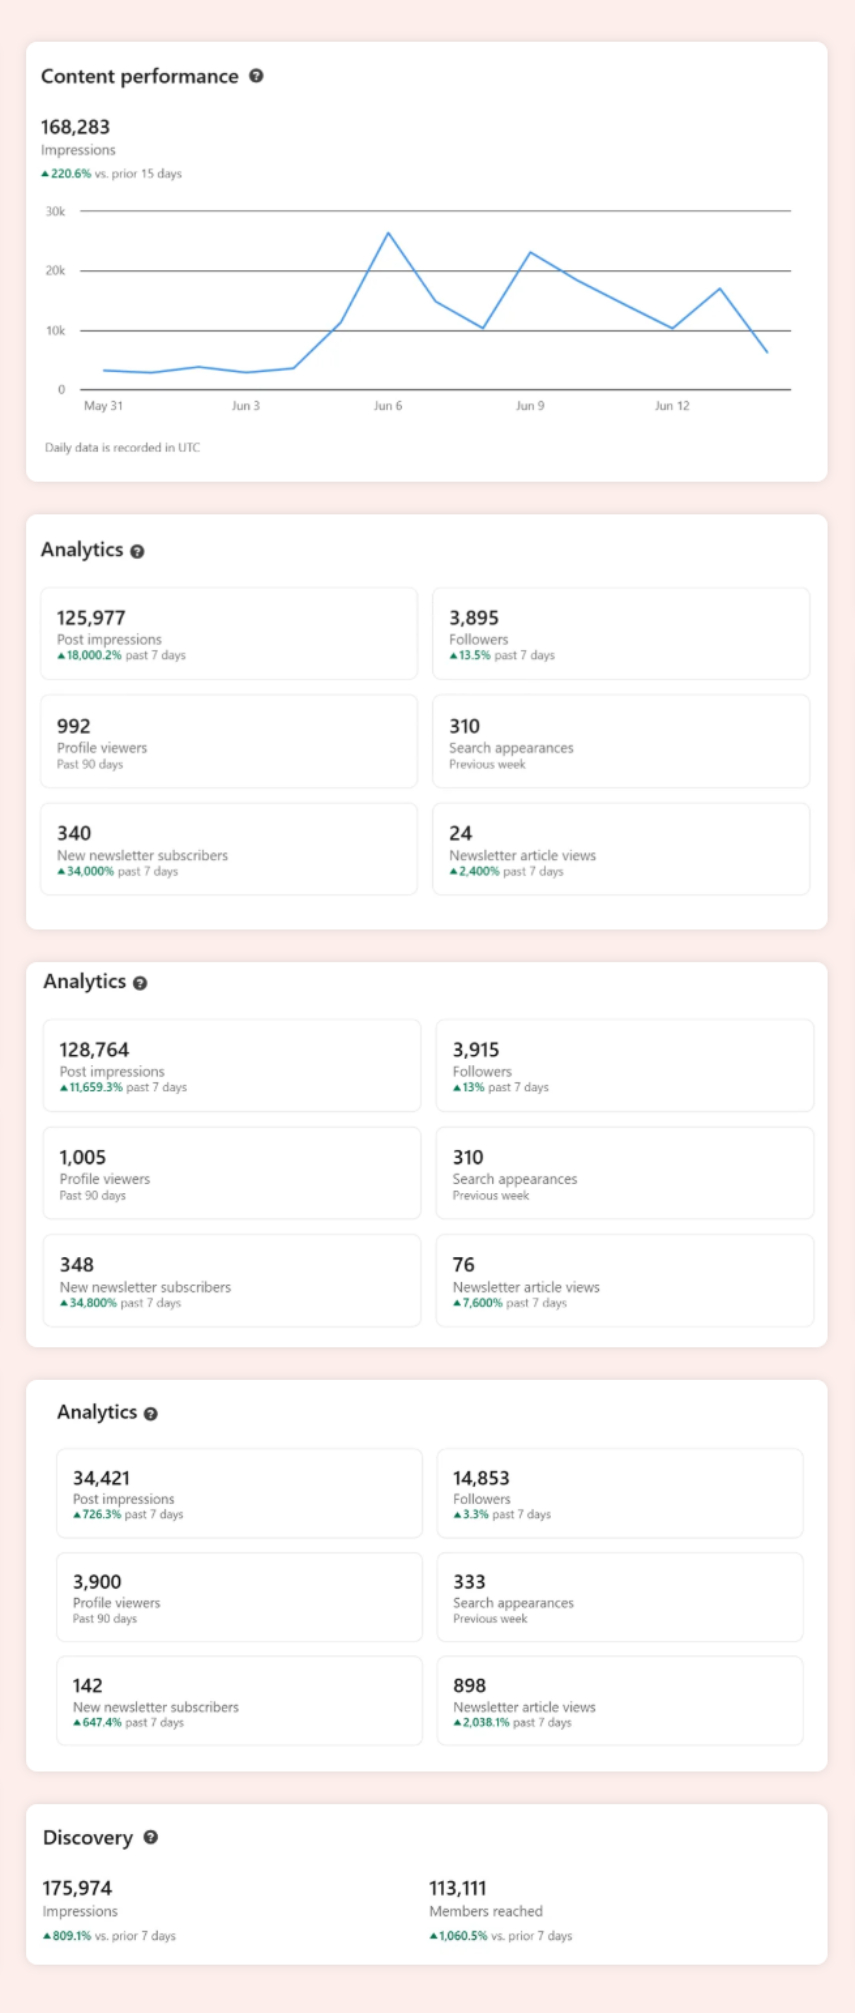Screen dimensions: 855x2013
Task: Select the 3,915 Followers card
Action: [625, 1066]
